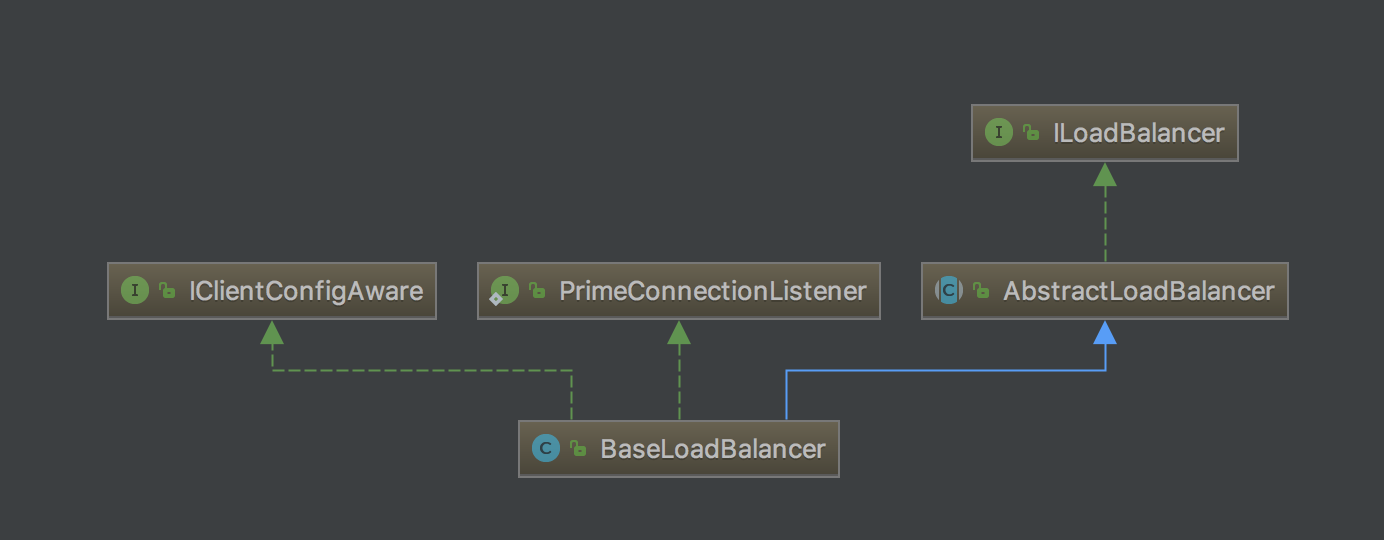Click the green arrowhead below ILoadBalancer

1105,175
